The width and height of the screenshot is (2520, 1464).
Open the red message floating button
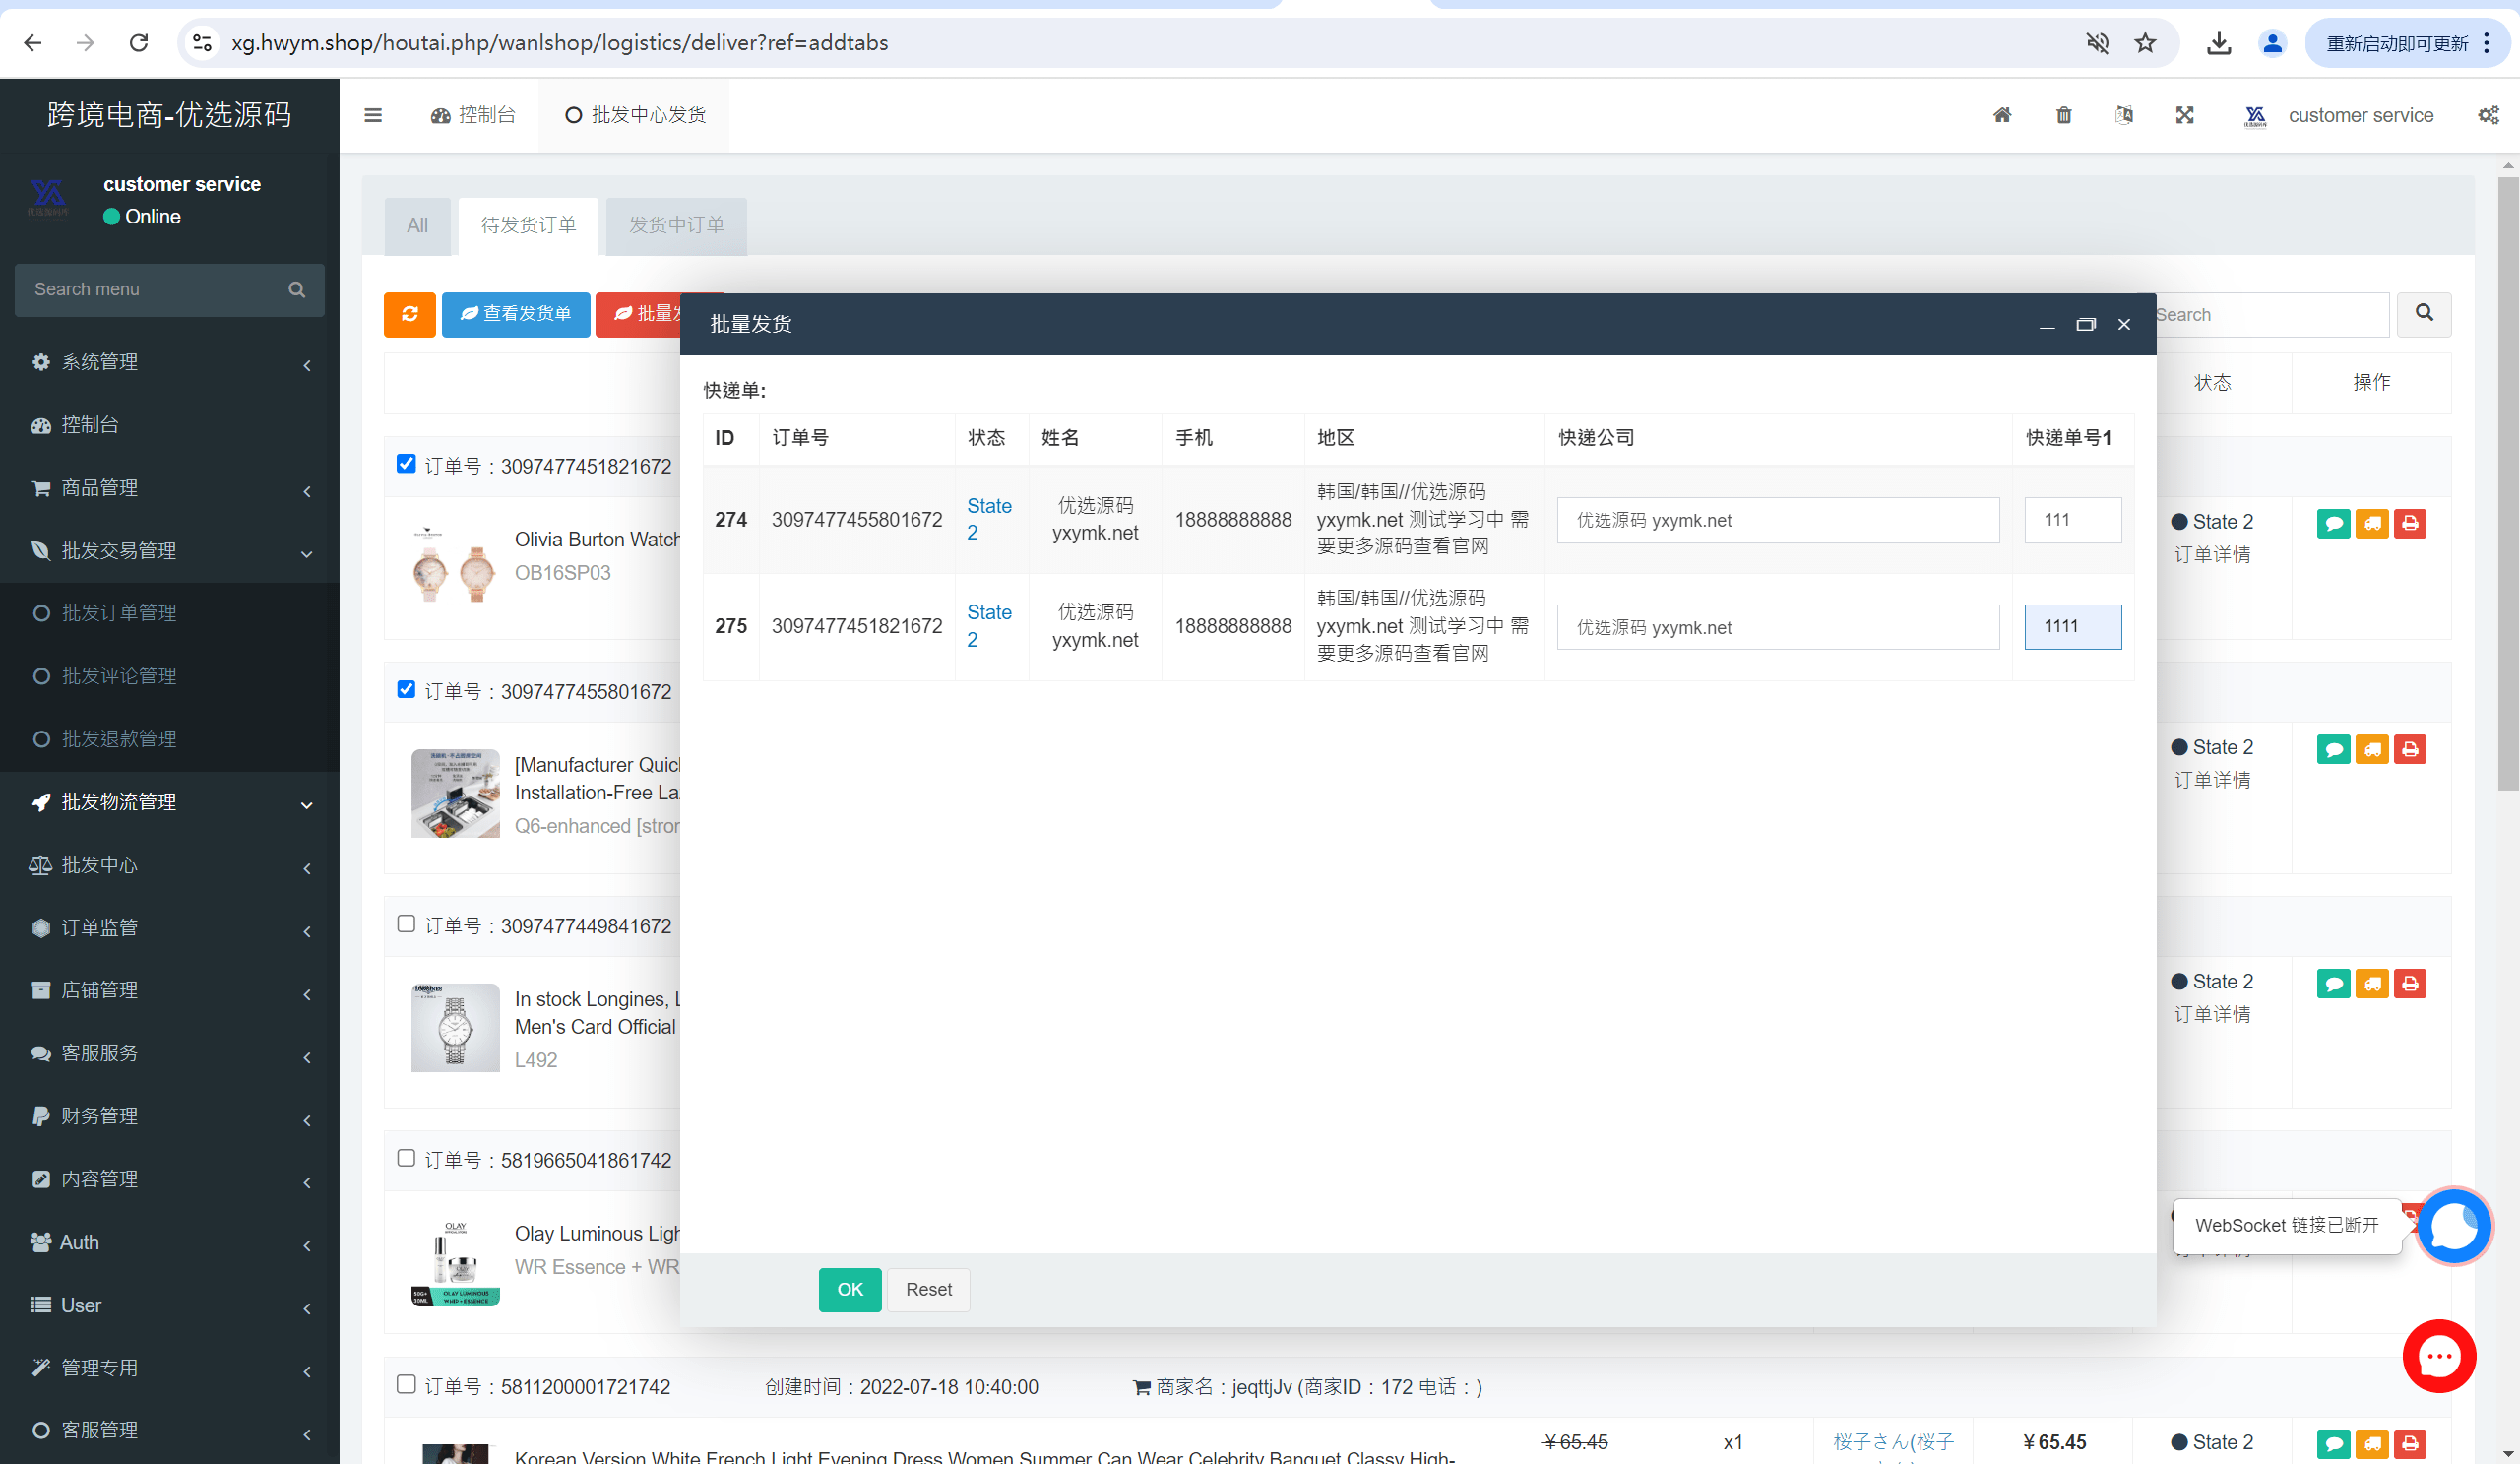tap(2439, 1356)
